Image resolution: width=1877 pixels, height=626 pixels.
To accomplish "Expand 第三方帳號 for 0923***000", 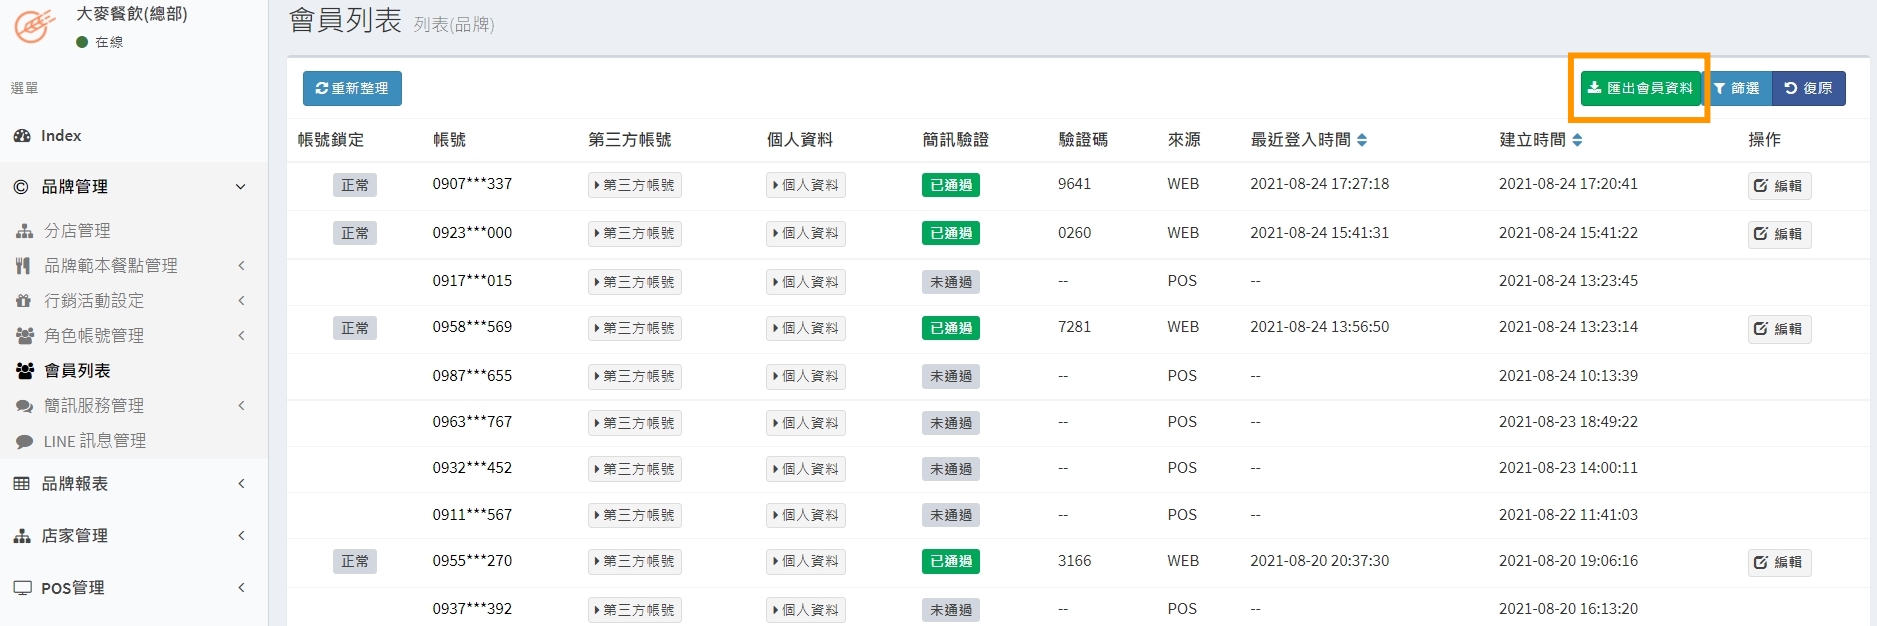I will click(x=634, y=233).
